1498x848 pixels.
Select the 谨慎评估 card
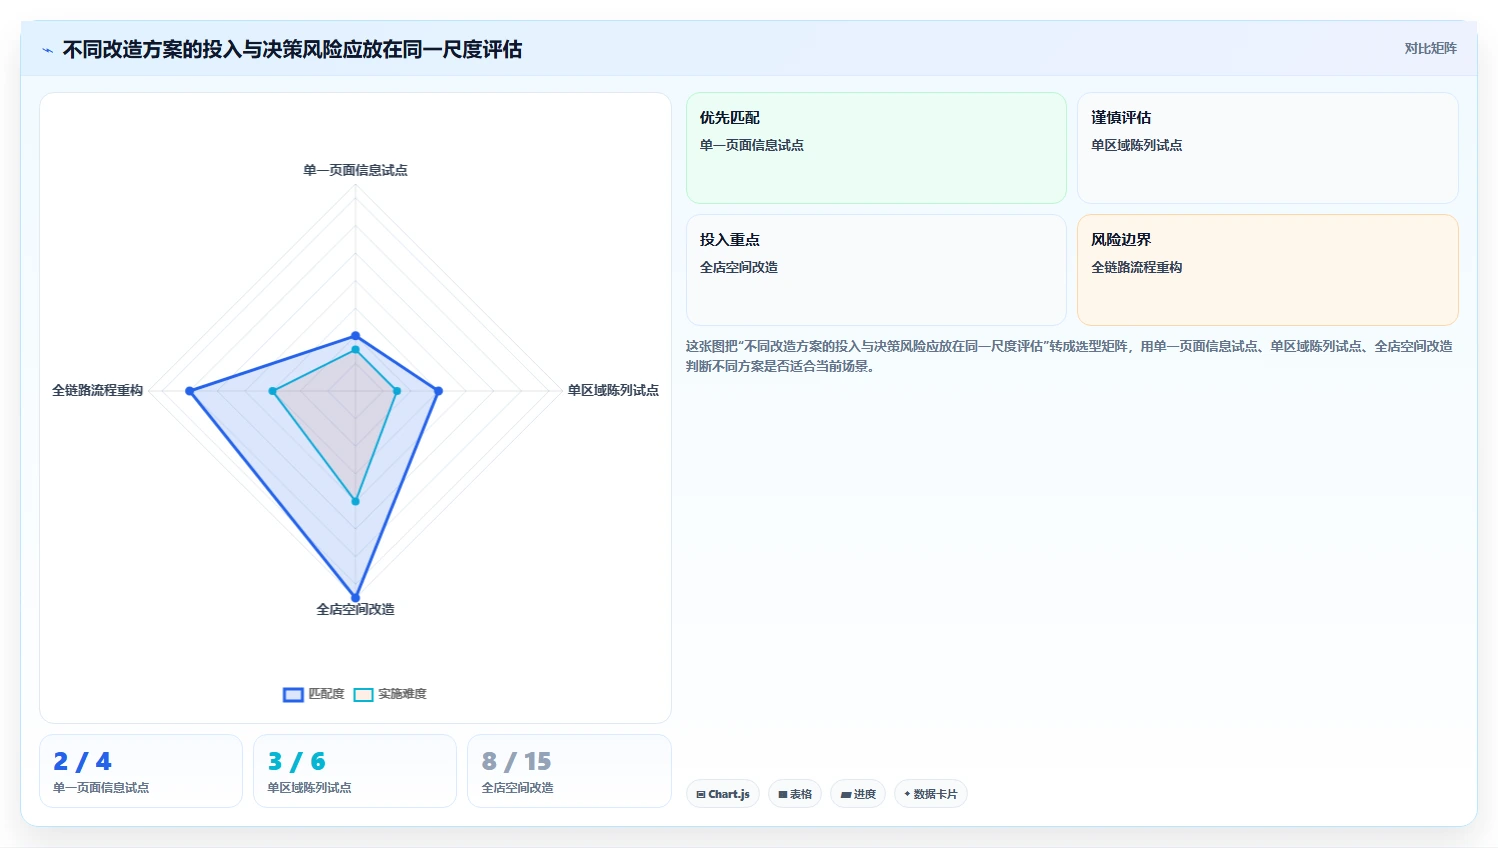pos(1267,148)
